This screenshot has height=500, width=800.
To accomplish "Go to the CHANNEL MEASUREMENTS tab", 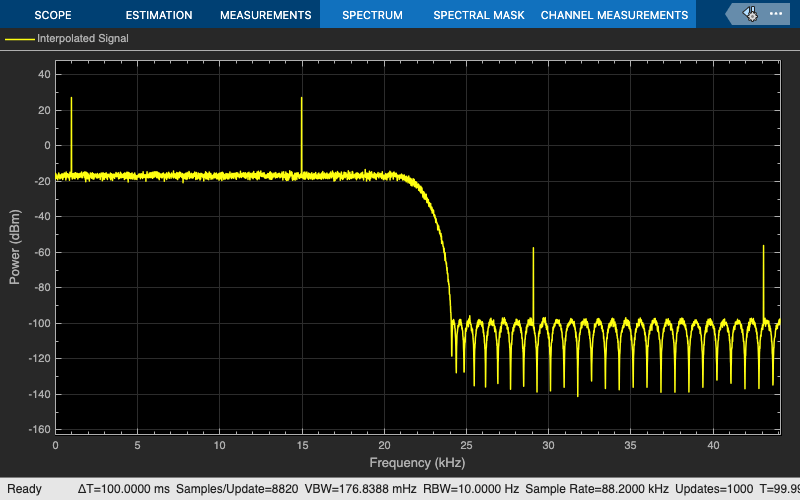I will click(614, 15).
